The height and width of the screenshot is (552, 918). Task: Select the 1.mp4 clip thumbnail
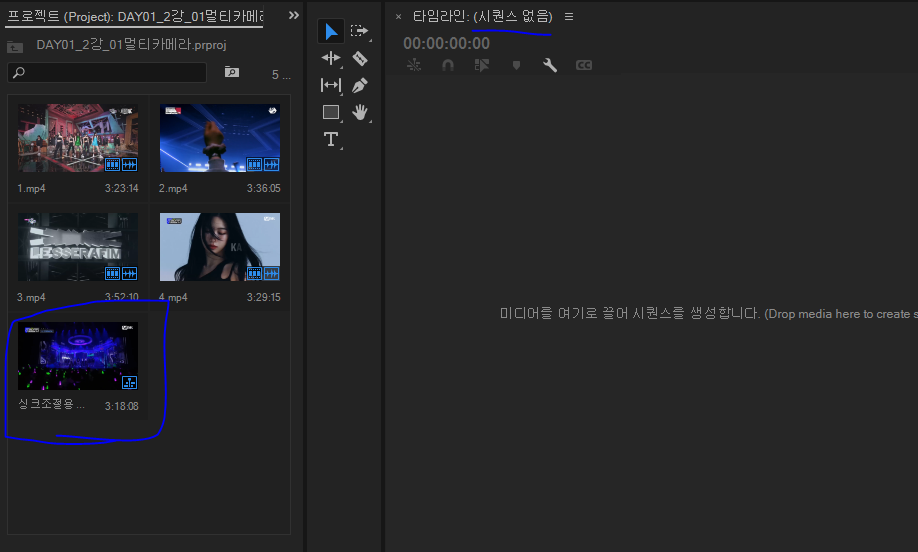78,138
